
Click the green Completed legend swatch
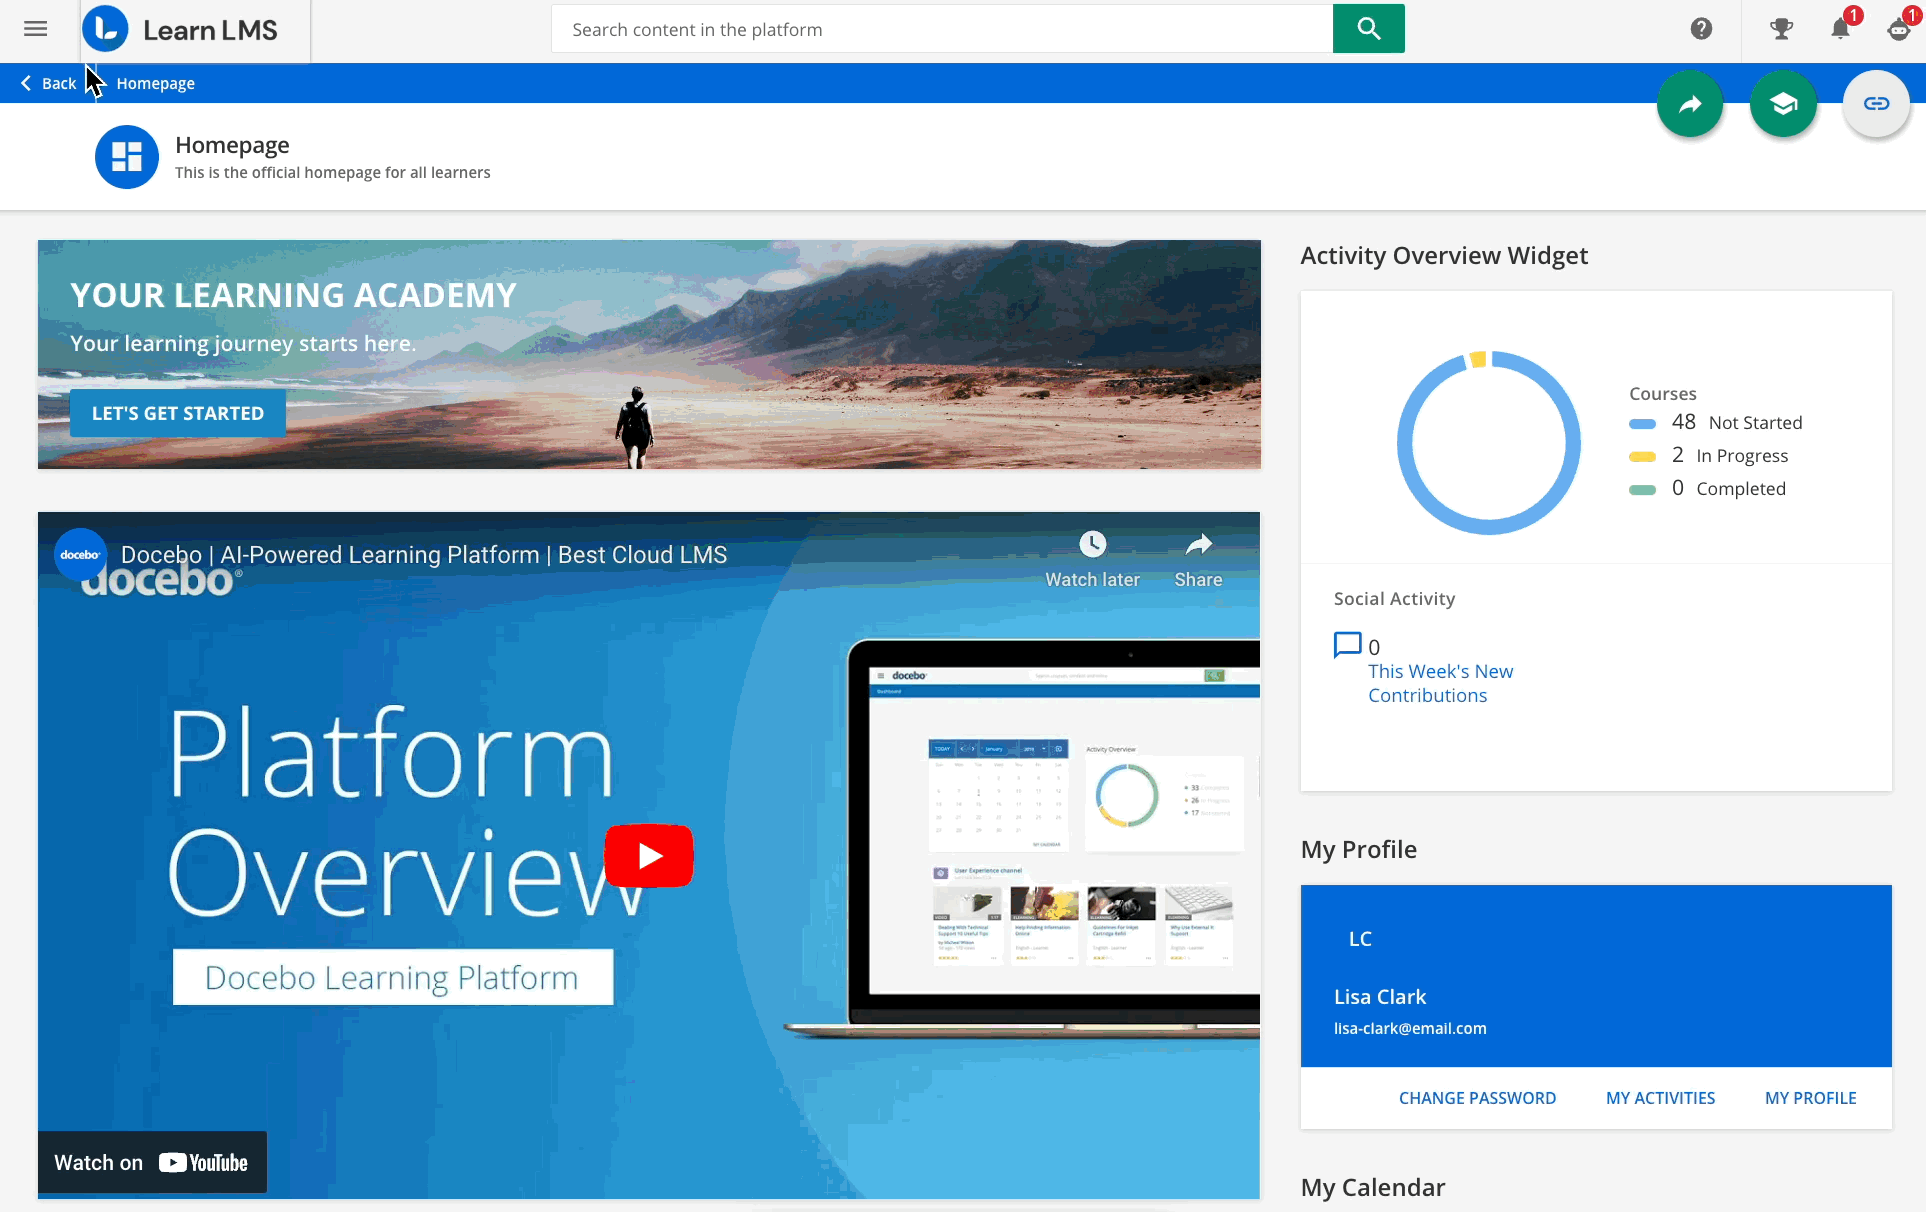[x=1642, y=490]
